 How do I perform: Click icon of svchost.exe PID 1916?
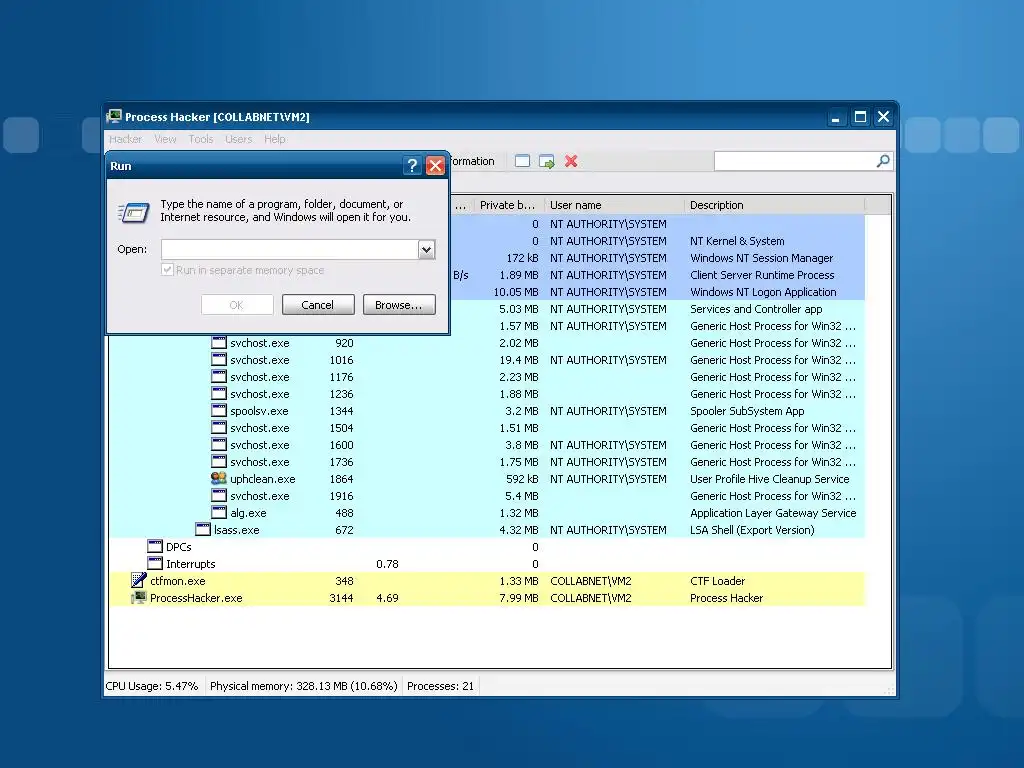point(219,496)
